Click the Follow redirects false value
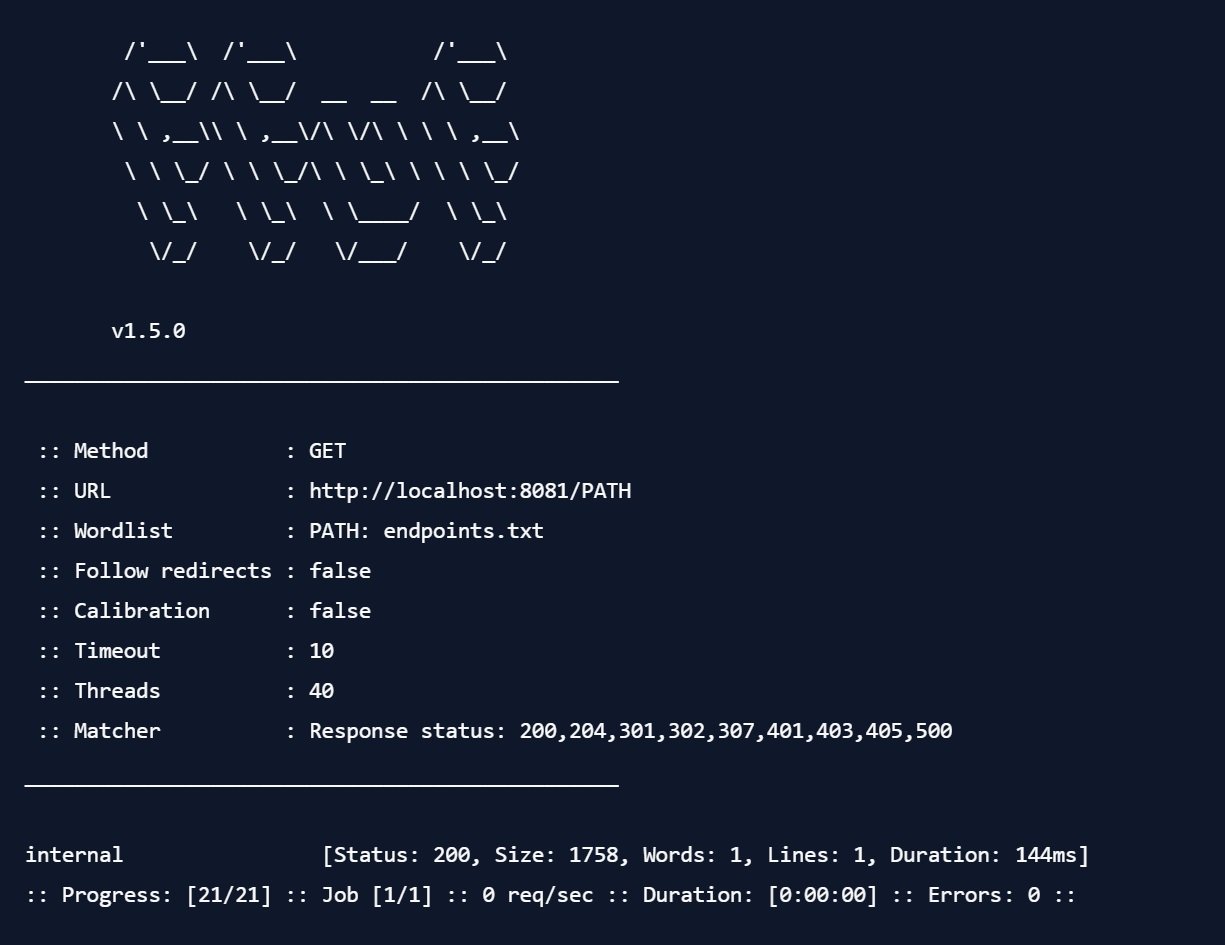 pyautogui.click(x=340, y=571)
